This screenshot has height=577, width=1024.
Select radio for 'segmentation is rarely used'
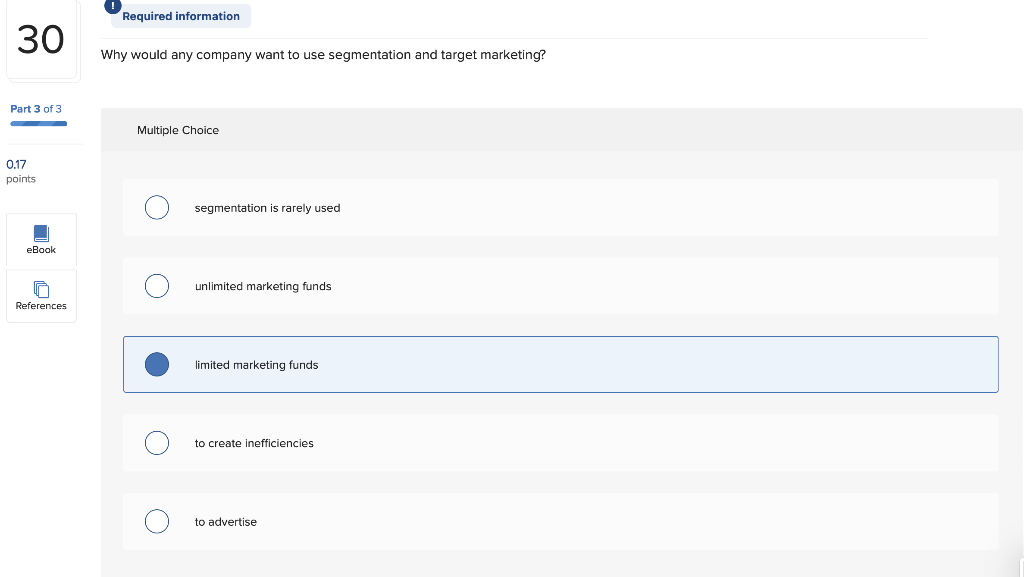click(x=157, y=208)
